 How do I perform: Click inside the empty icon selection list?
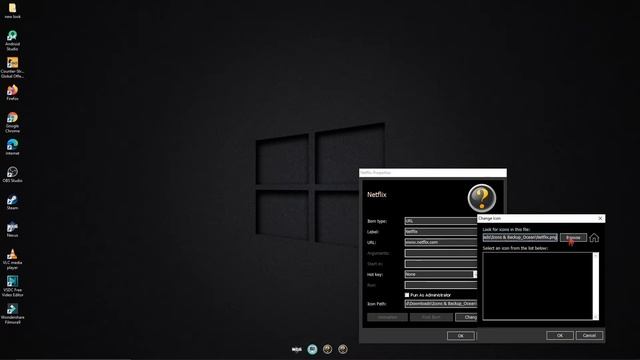538,286
